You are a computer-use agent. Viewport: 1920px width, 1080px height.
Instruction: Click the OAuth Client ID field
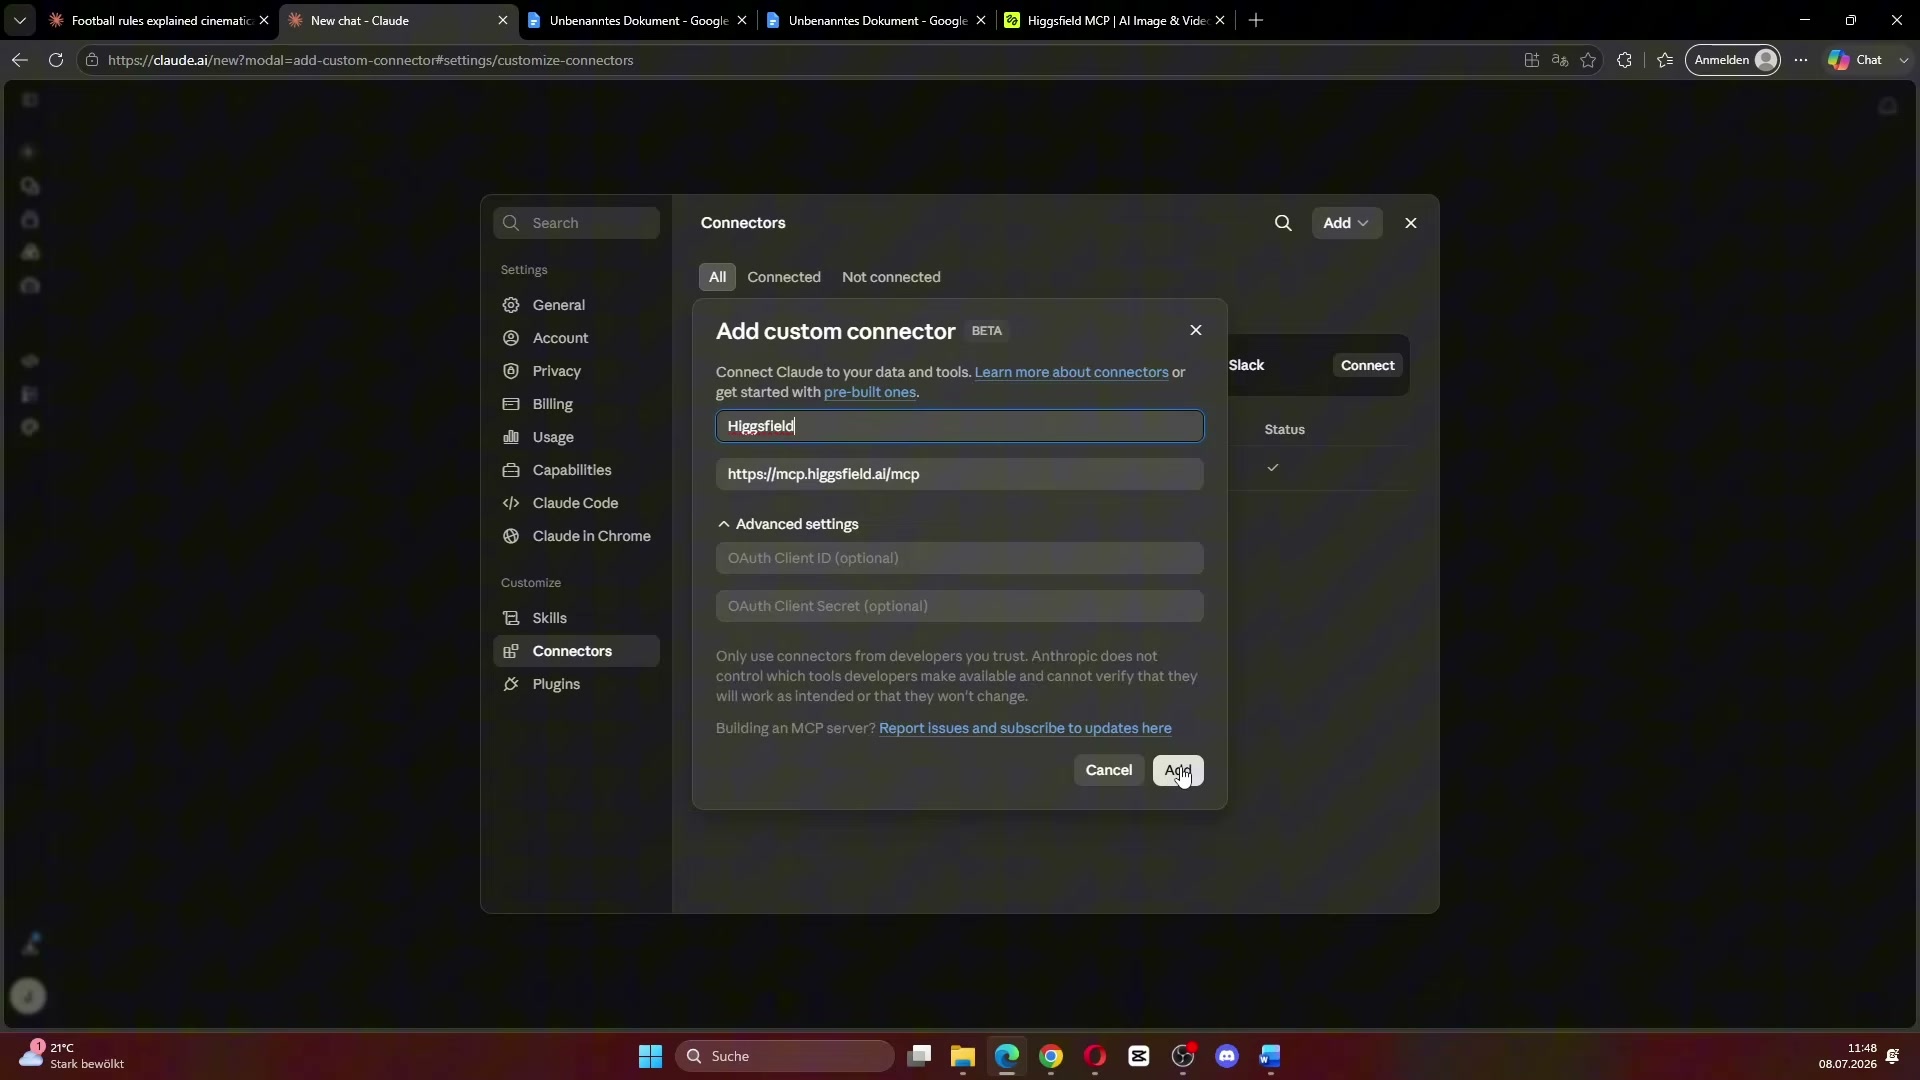(959, 558)
